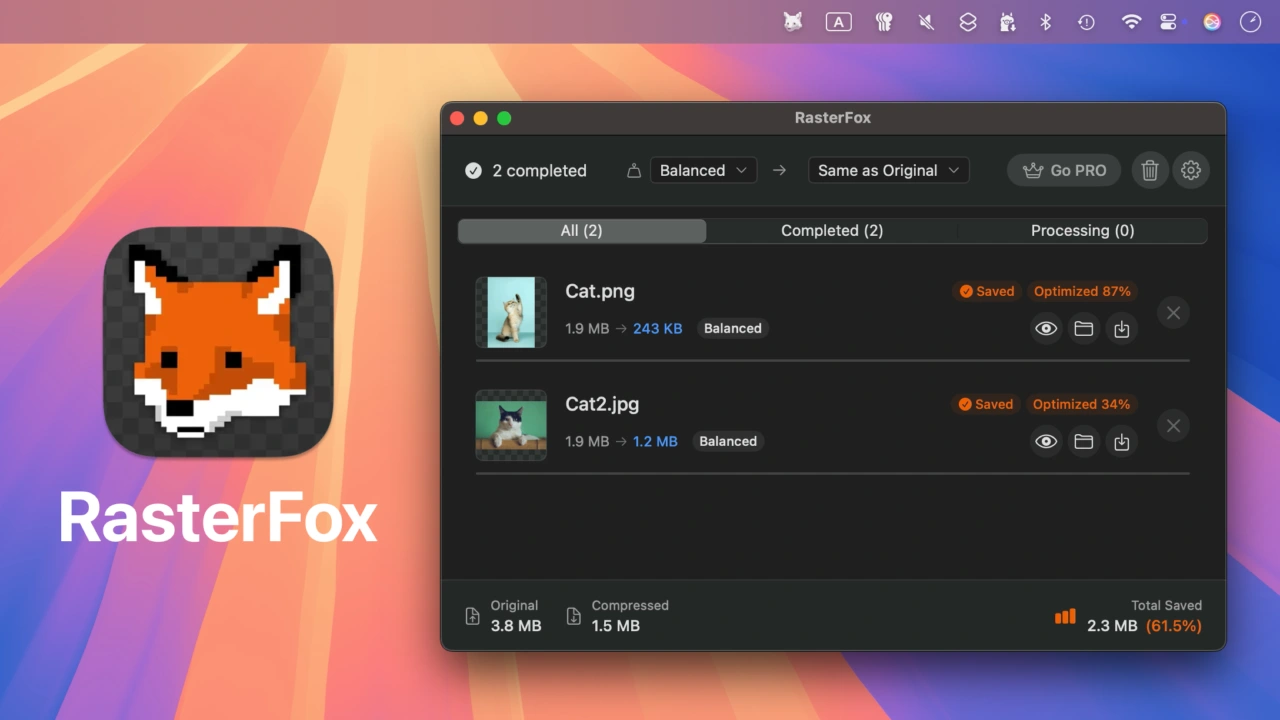This screenshot has width=1280, height=720.
Task: Click the Cat2.jpg thumbnail image
Action: tap(511, 426)
